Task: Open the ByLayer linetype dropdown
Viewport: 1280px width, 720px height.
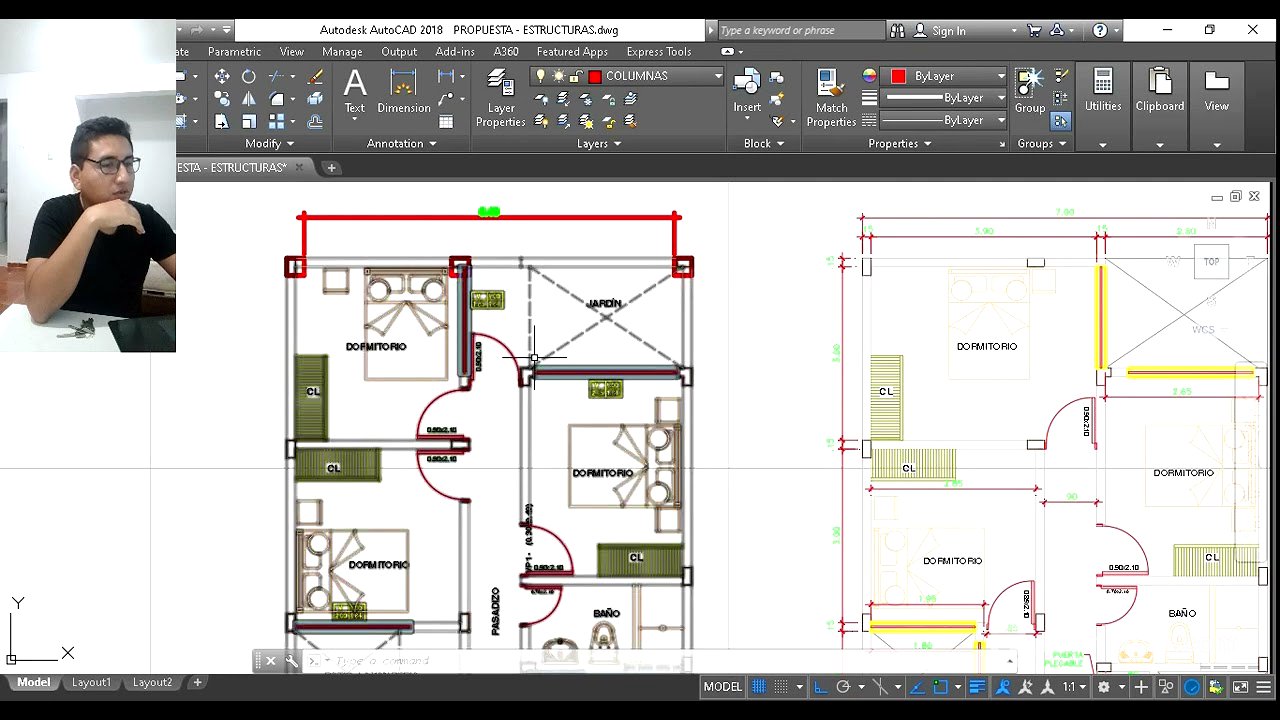Action: (x=1001, y=120)
